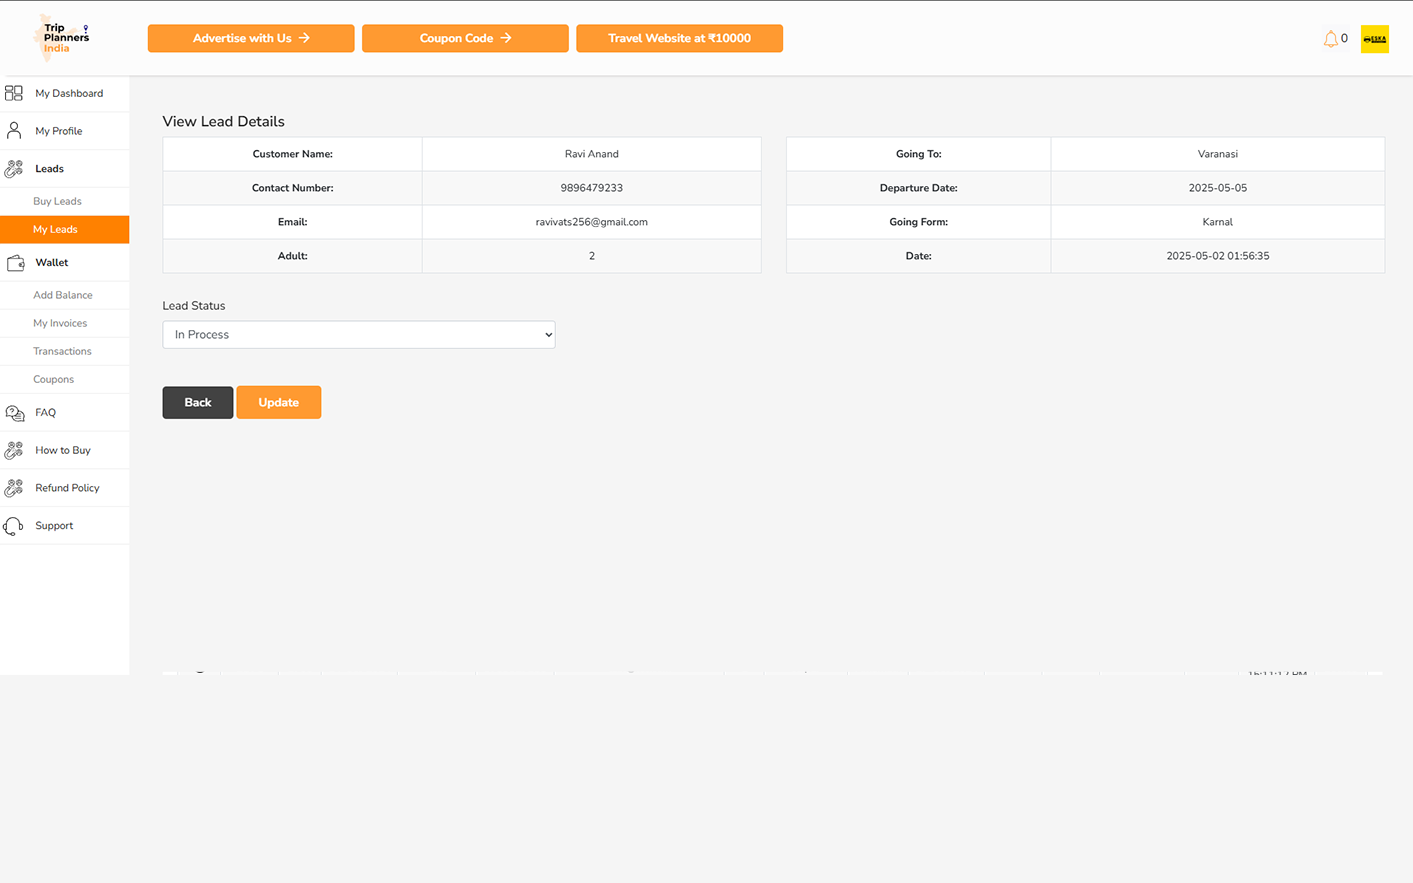Screen dimensions: 1413x883
Task: Click the Wallet icon in sidebar
Action: pyautogui.click(x=15, y=263)
